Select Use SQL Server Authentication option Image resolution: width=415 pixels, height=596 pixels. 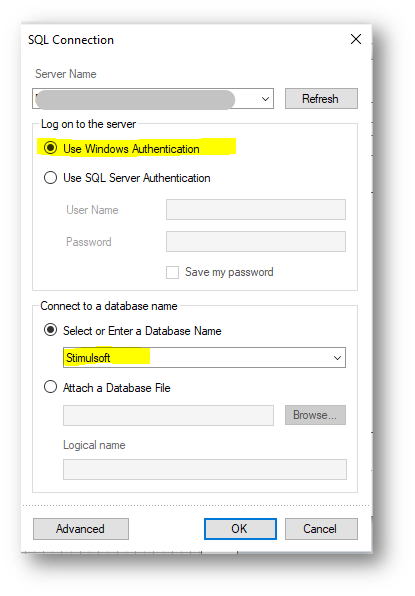click(50, 178)
